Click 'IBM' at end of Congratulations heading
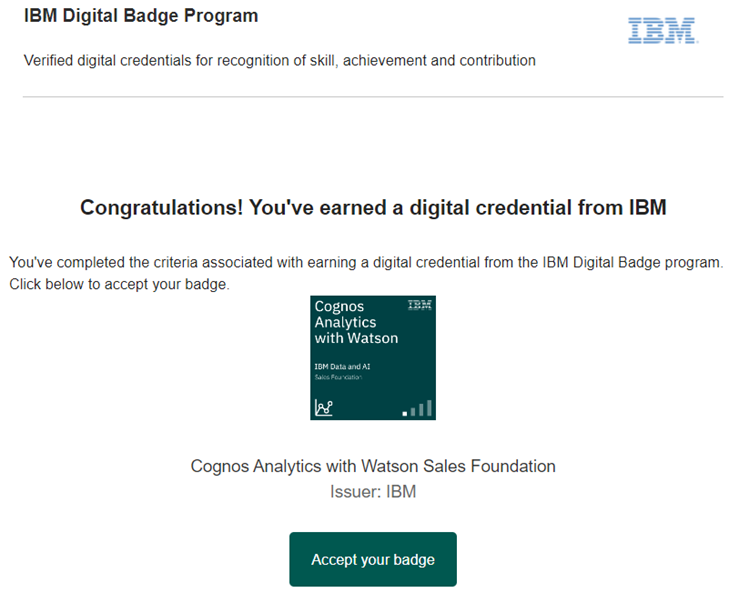 pos(648,207)
